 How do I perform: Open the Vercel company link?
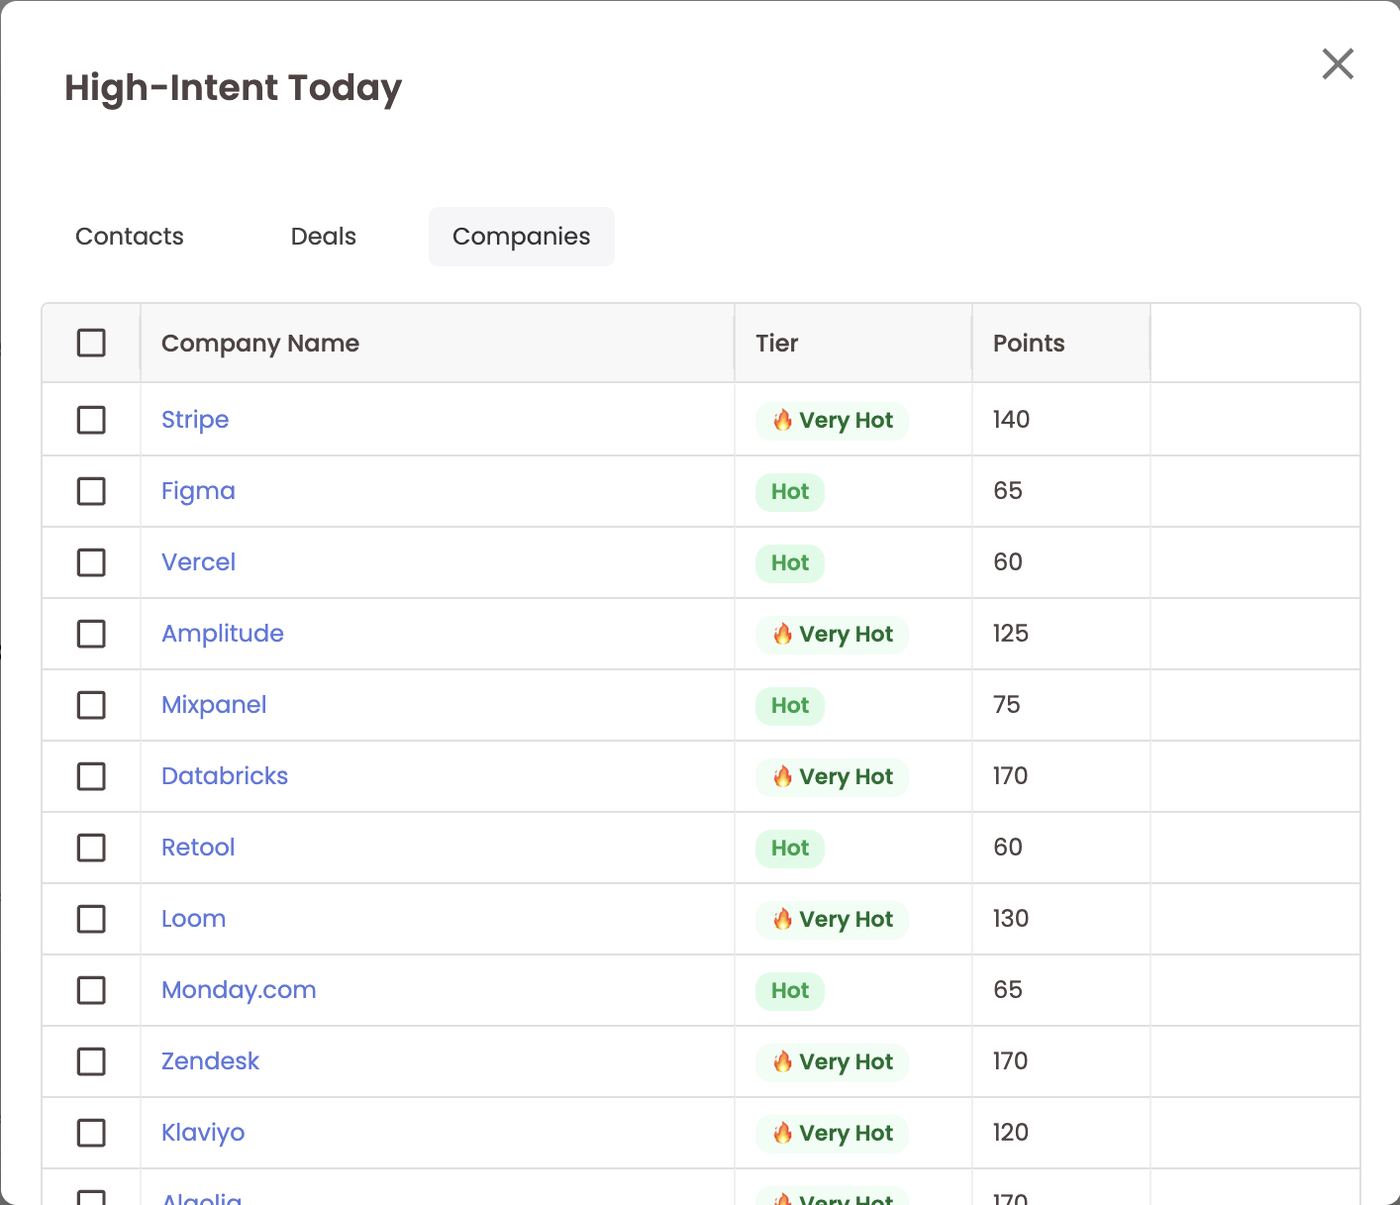[198, 562]
